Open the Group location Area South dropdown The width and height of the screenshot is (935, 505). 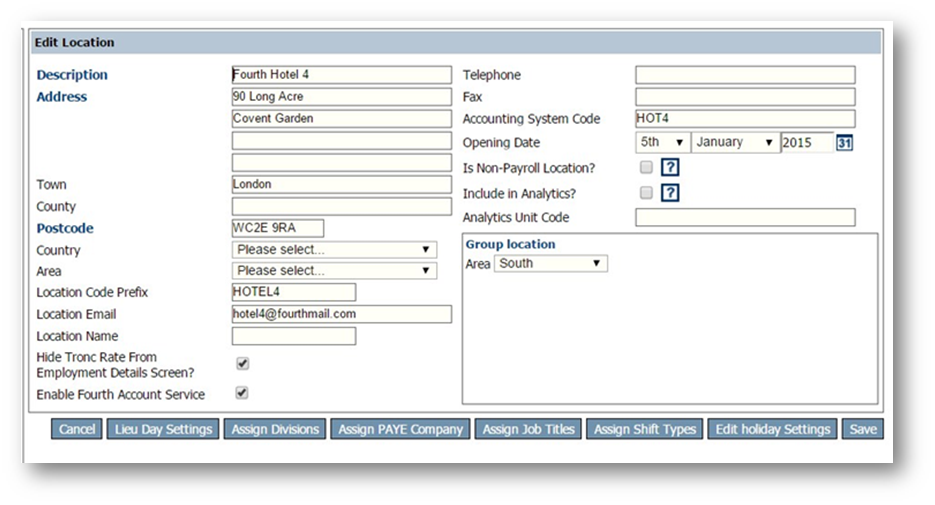click(551, 264)
